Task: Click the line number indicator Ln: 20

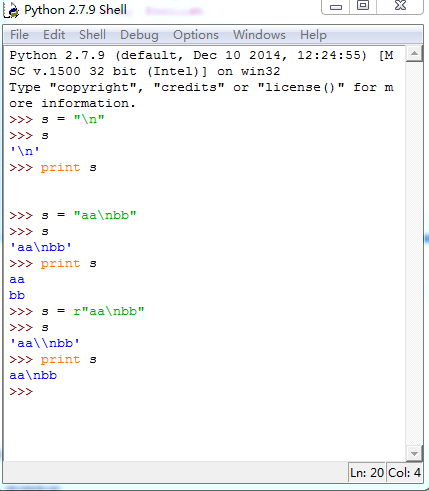Action: tap(367, 472)
